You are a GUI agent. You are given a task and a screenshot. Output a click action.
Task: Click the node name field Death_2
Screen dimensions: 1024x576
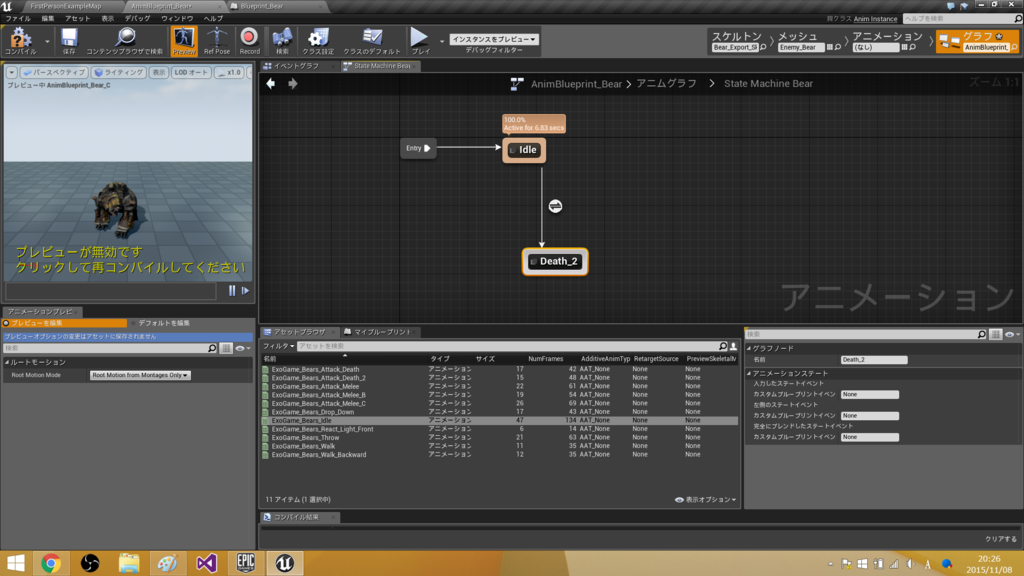click(x=874, y=360)
